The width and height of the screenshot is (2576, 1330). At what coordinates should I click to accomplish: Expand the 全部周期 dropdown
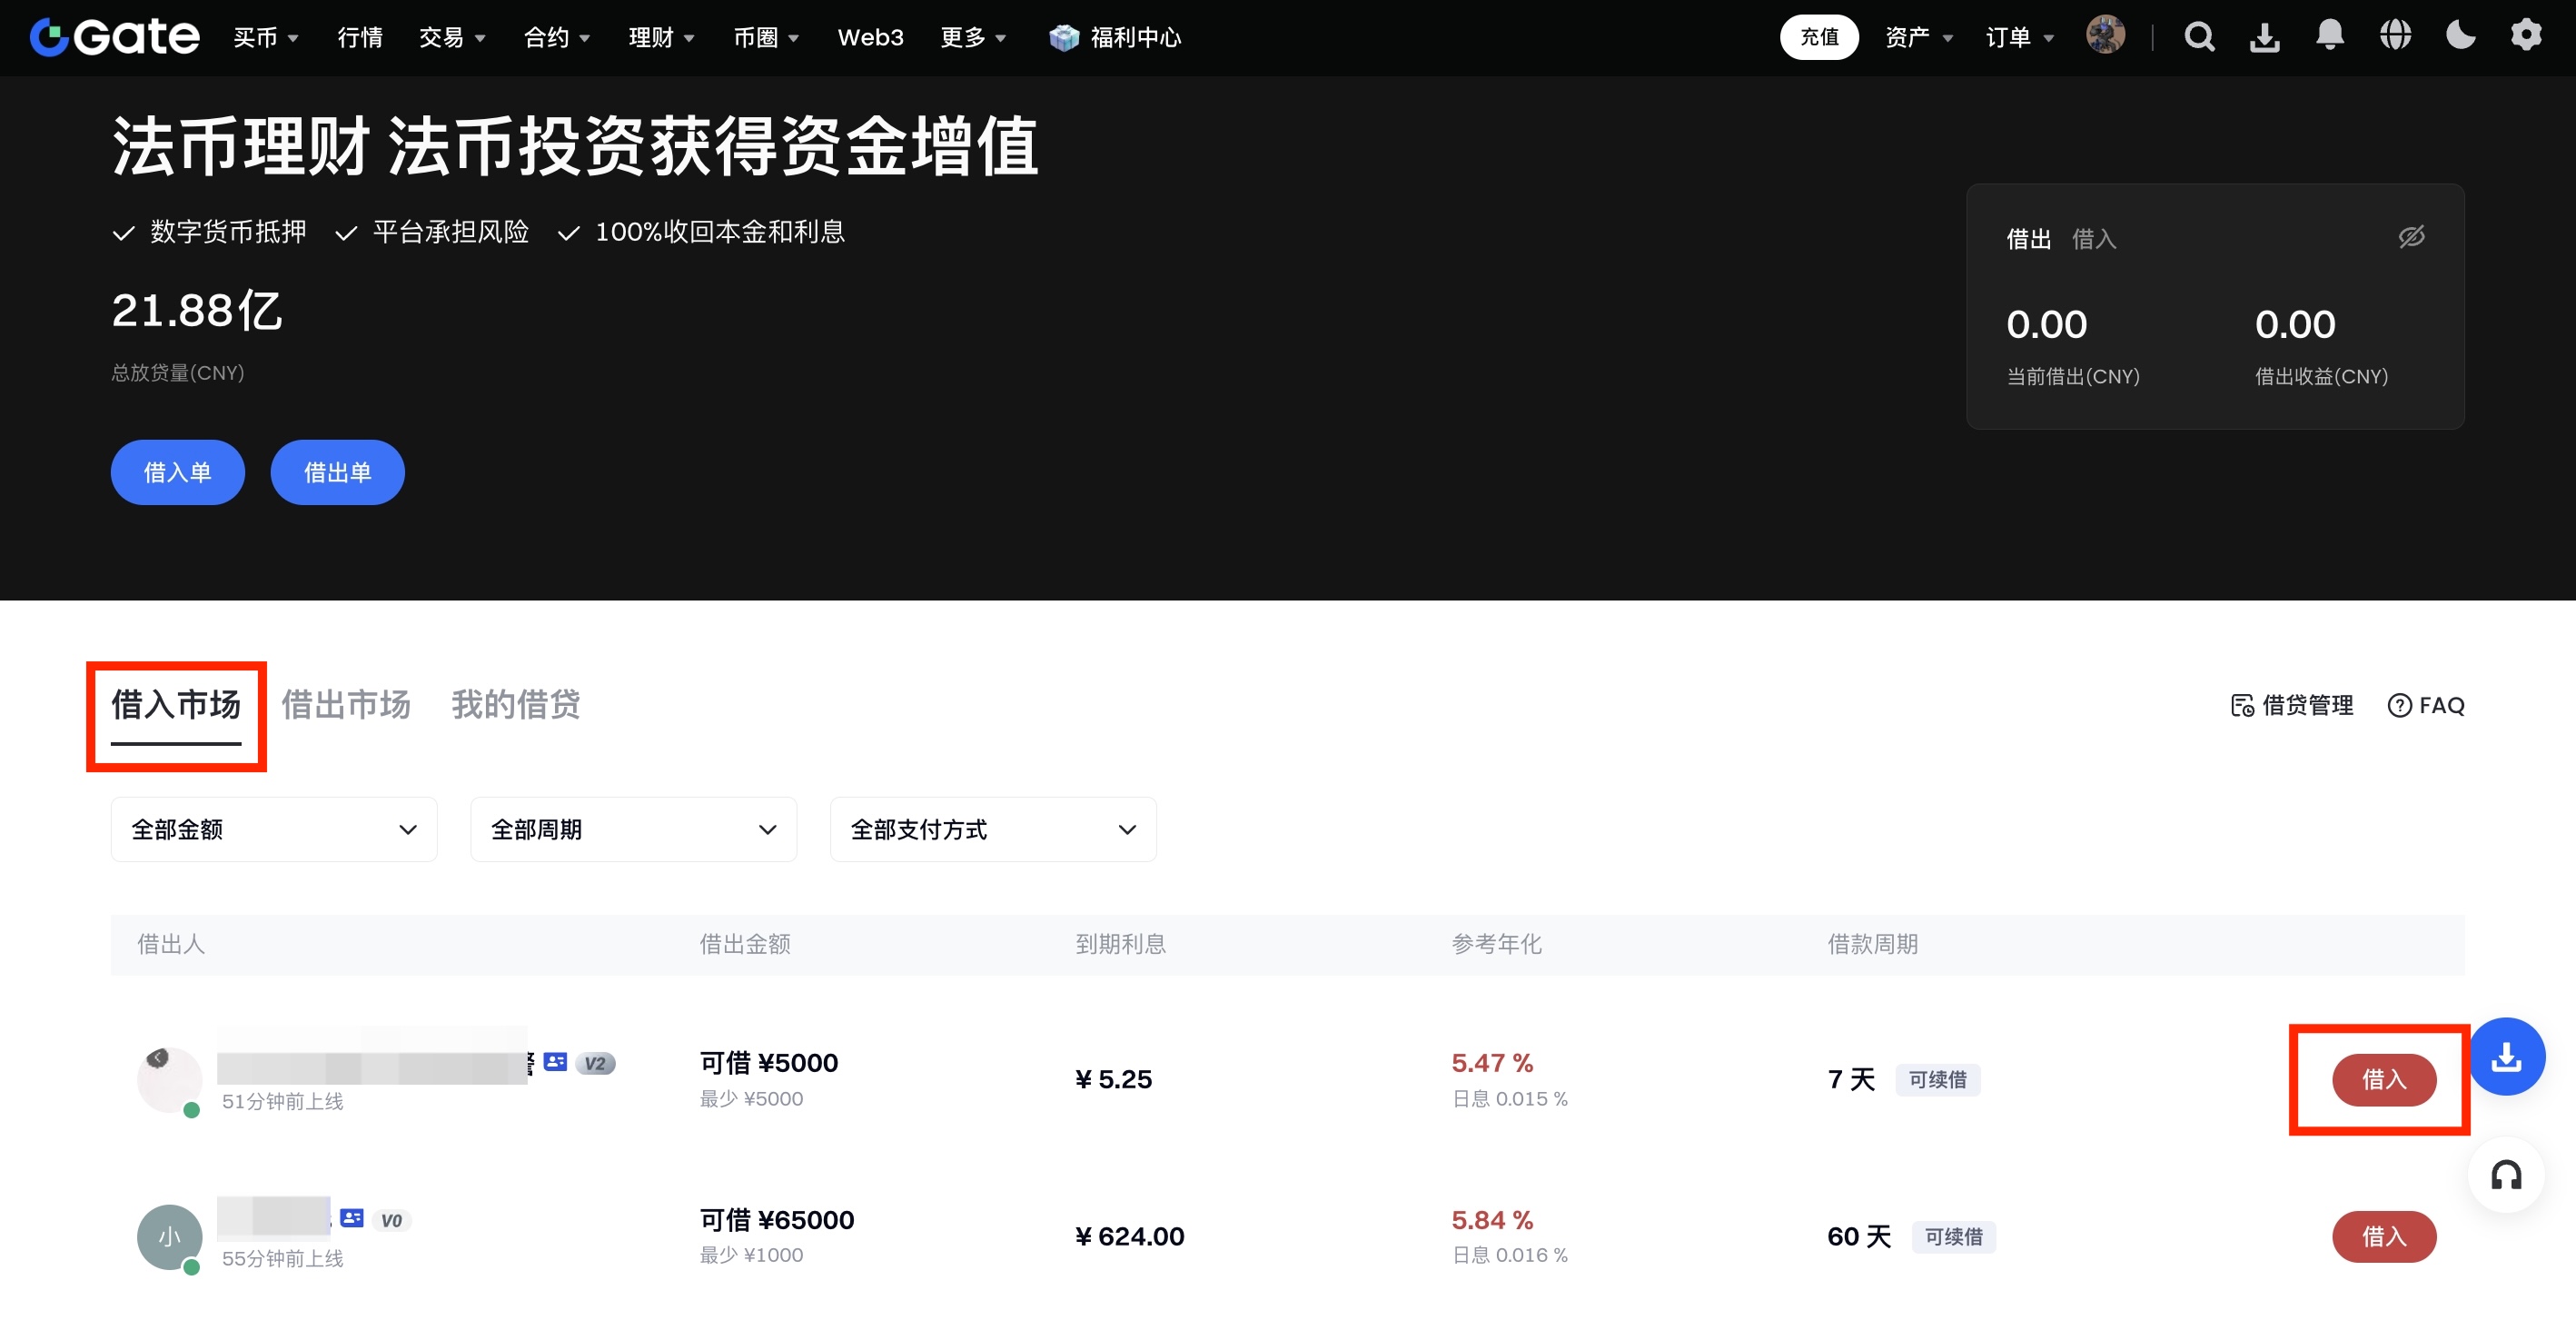(x=633, y=829)
